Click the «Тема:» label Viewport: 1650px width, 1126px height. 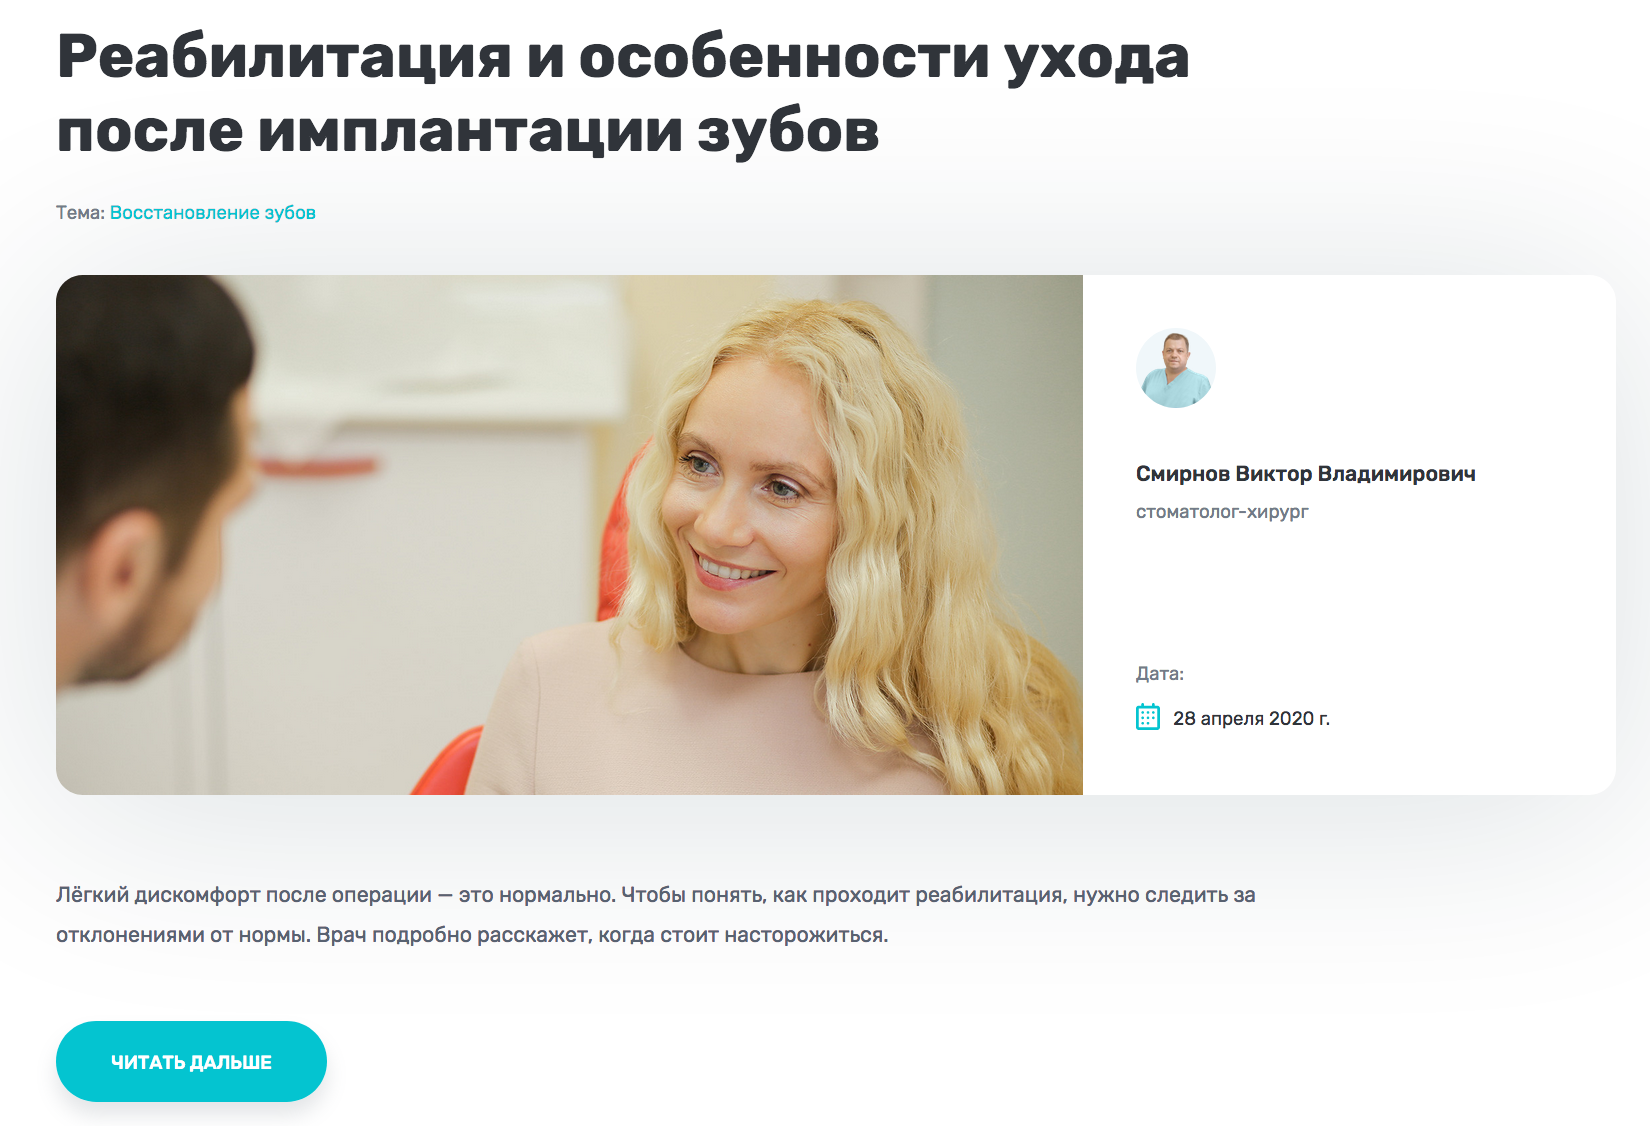point(80,212)
